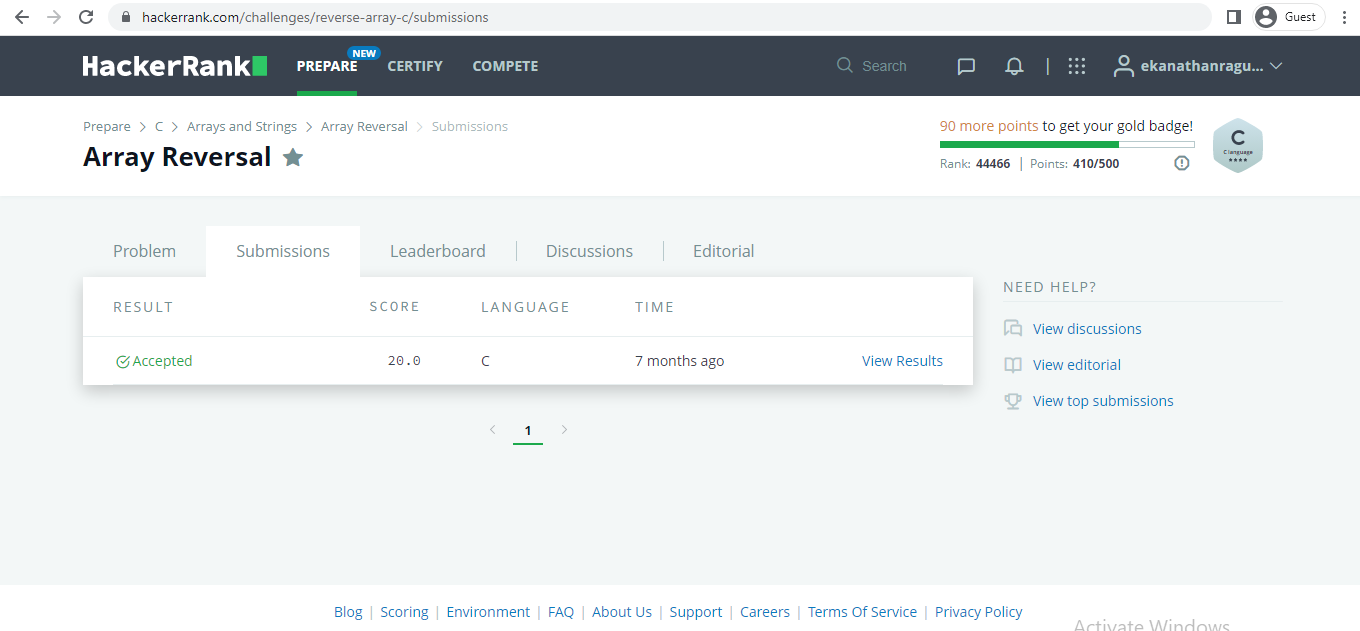Switch to the Discussions tab
1360x631 pixels.
pos(589,251)
